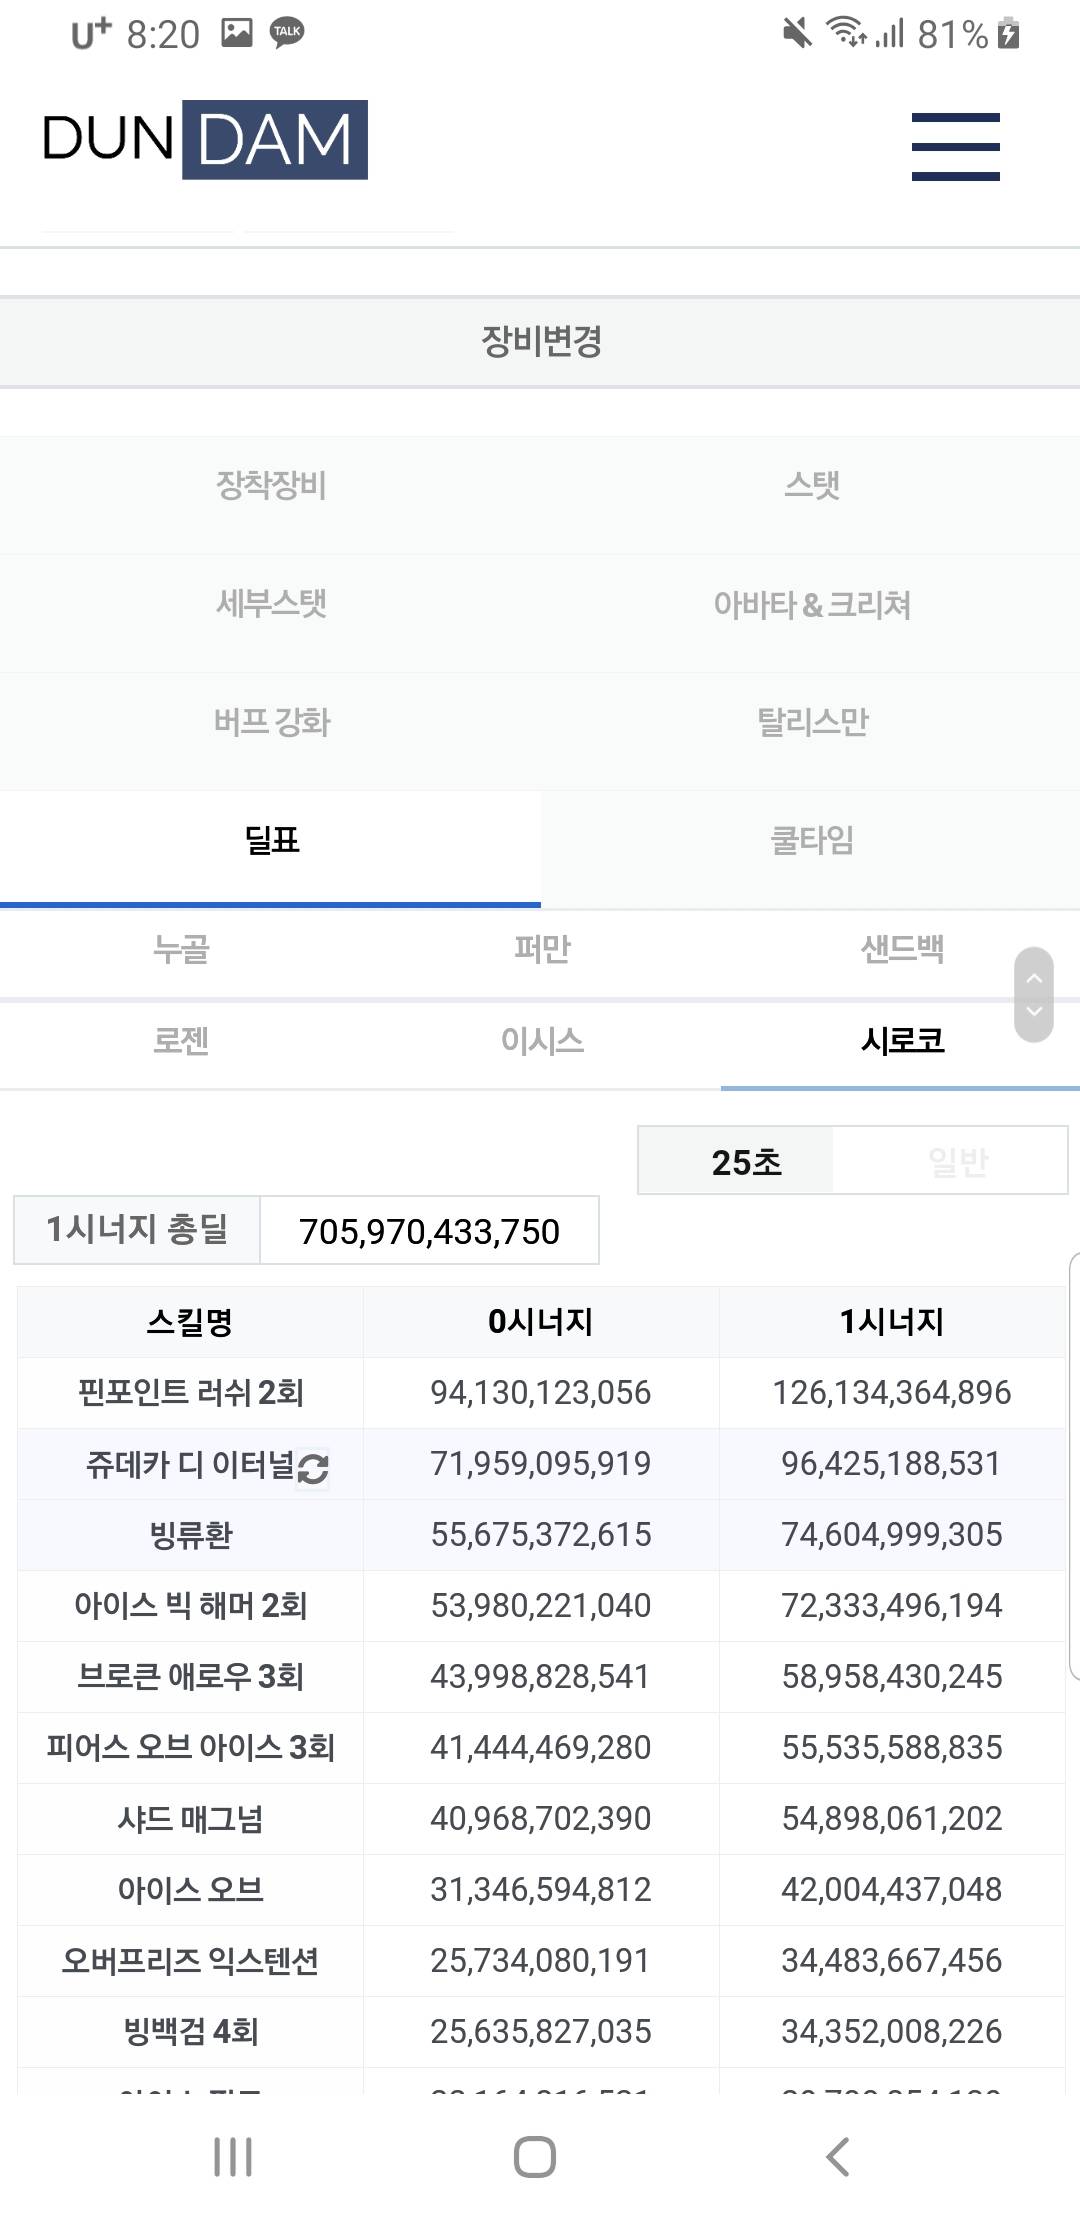This screenshot has height=2220, width=1080.
Task: Click the value 55,675,372,615
Action: (540, 1535)
